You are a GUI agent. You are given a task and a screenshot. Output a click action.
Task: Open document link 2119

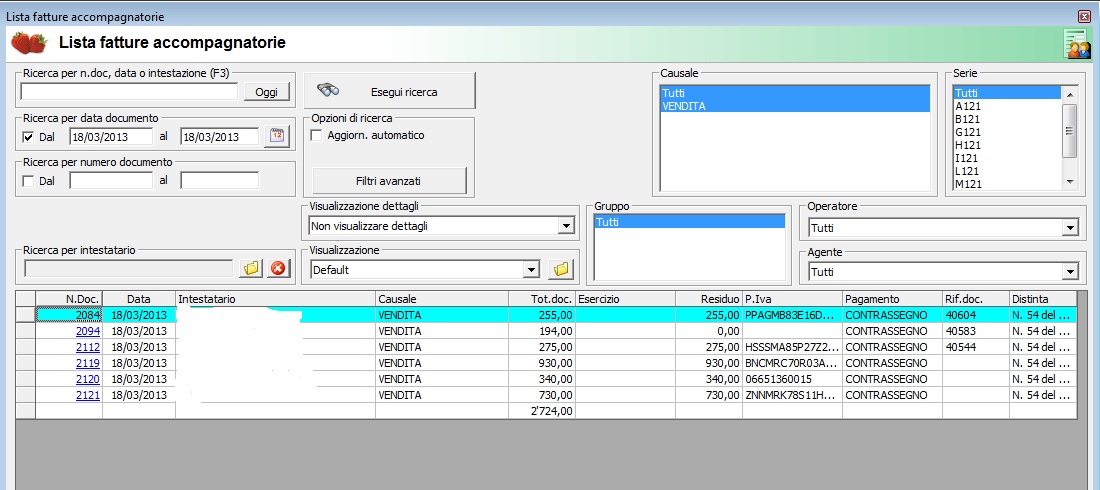(88, 363)
